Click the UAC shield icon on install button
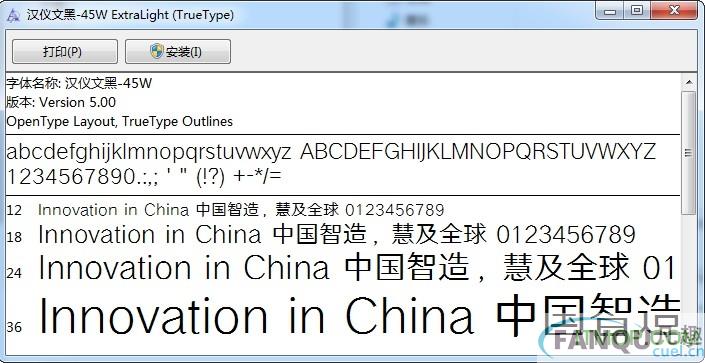 156,51
